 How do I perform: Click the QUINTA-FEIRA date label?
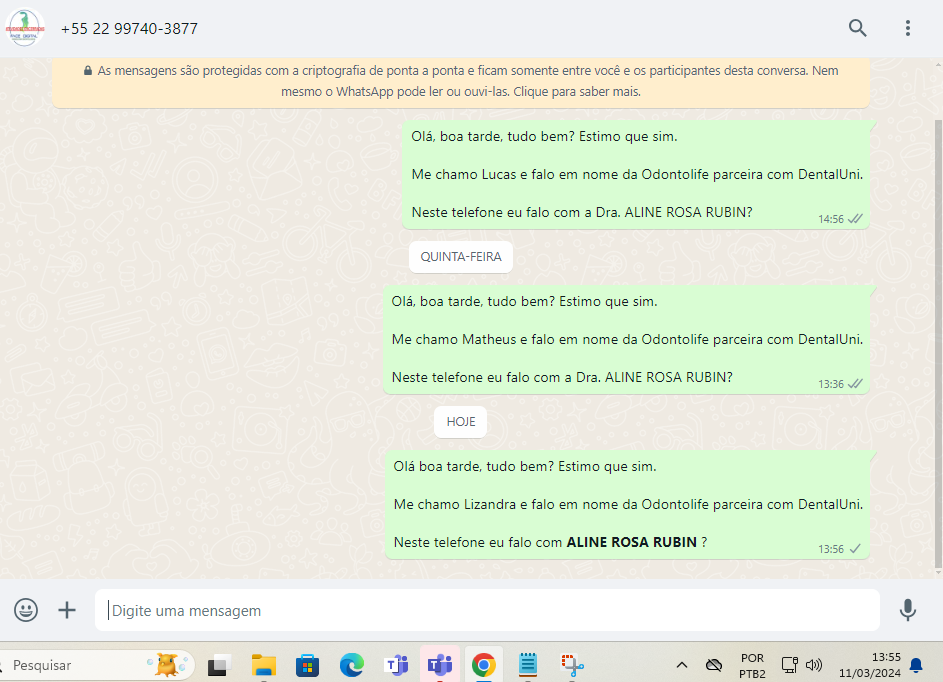pos(461,257)
